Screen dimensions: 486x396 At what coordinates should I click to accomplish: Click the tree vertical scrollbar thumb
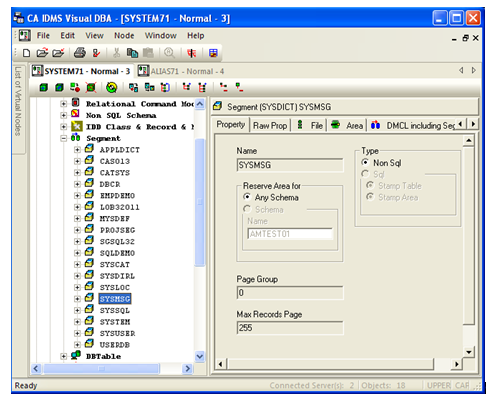point(199,202)
